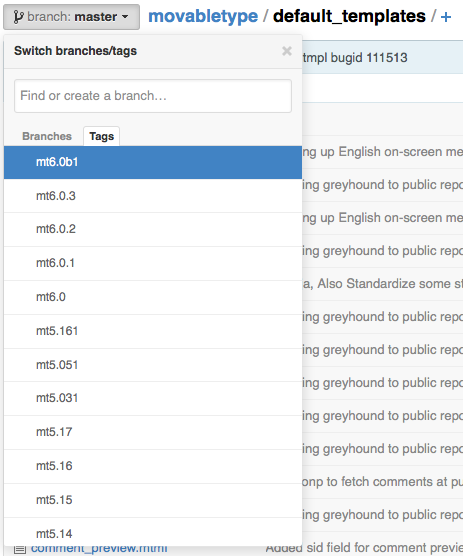The image size is (463, 556).
Task: Pick the mt5.16 tag
Action: (153, 466)
